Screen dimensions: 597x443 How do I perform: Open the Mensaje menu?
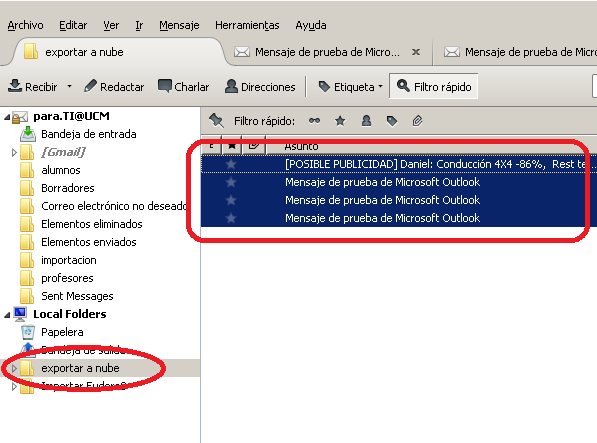[x=179, y=25]
